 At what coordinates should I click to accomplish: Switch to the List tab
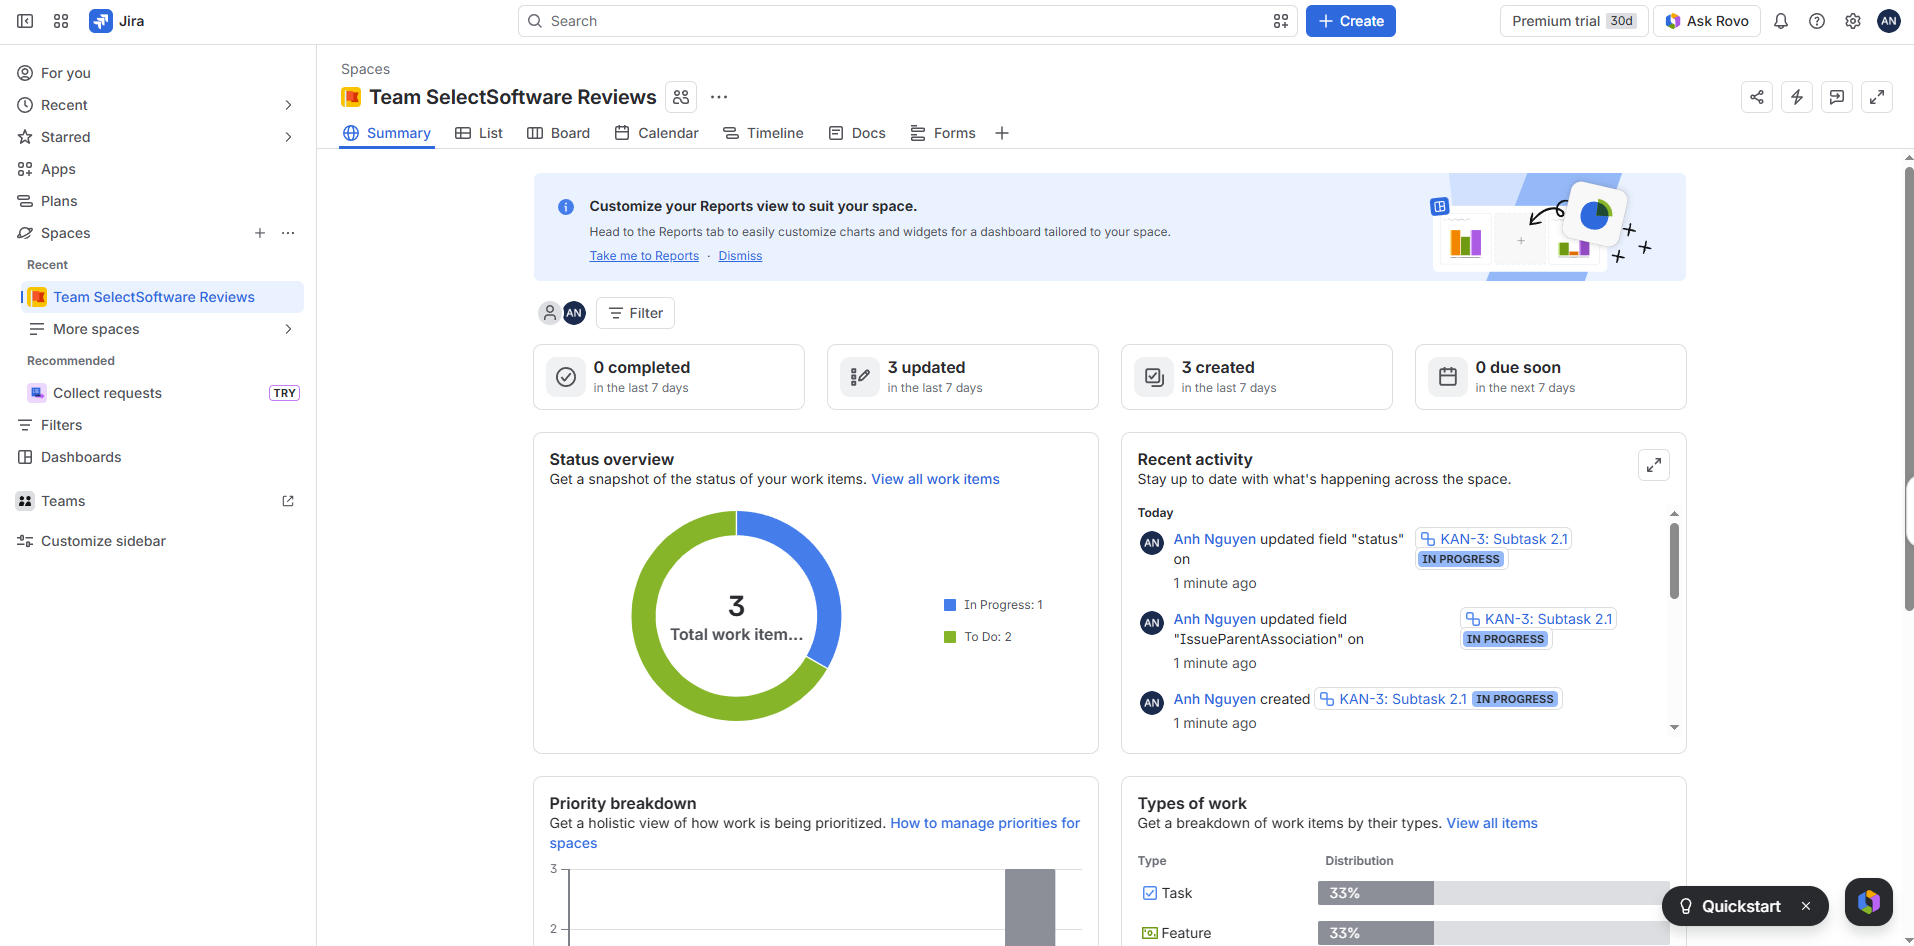pyautogui.click(x=479, y=133)
